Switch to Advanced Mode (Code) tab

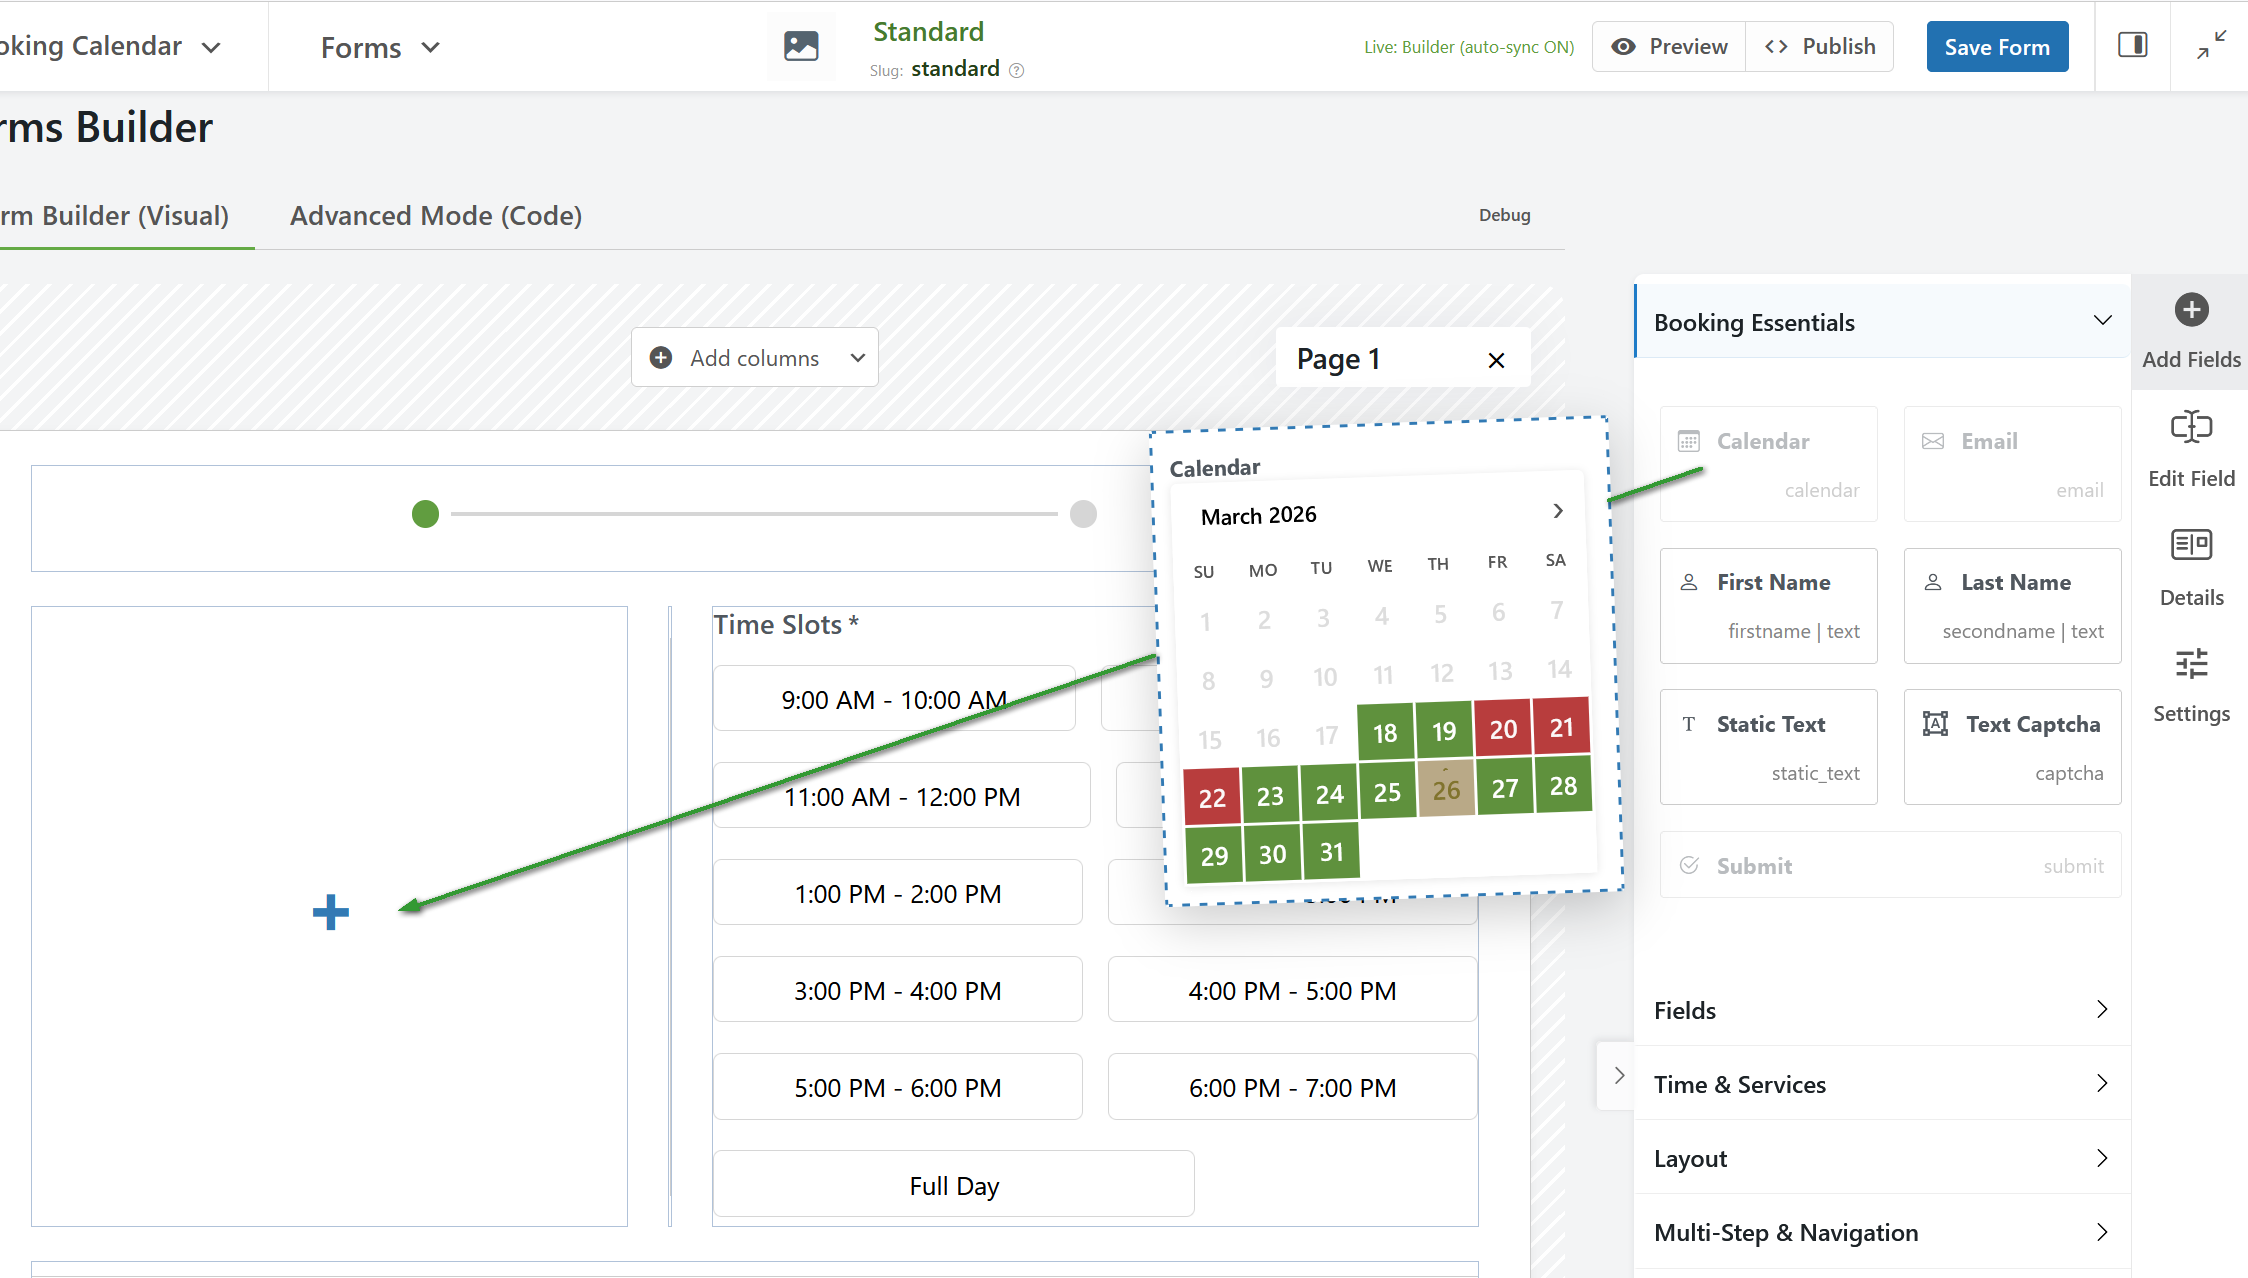[436, 216]
